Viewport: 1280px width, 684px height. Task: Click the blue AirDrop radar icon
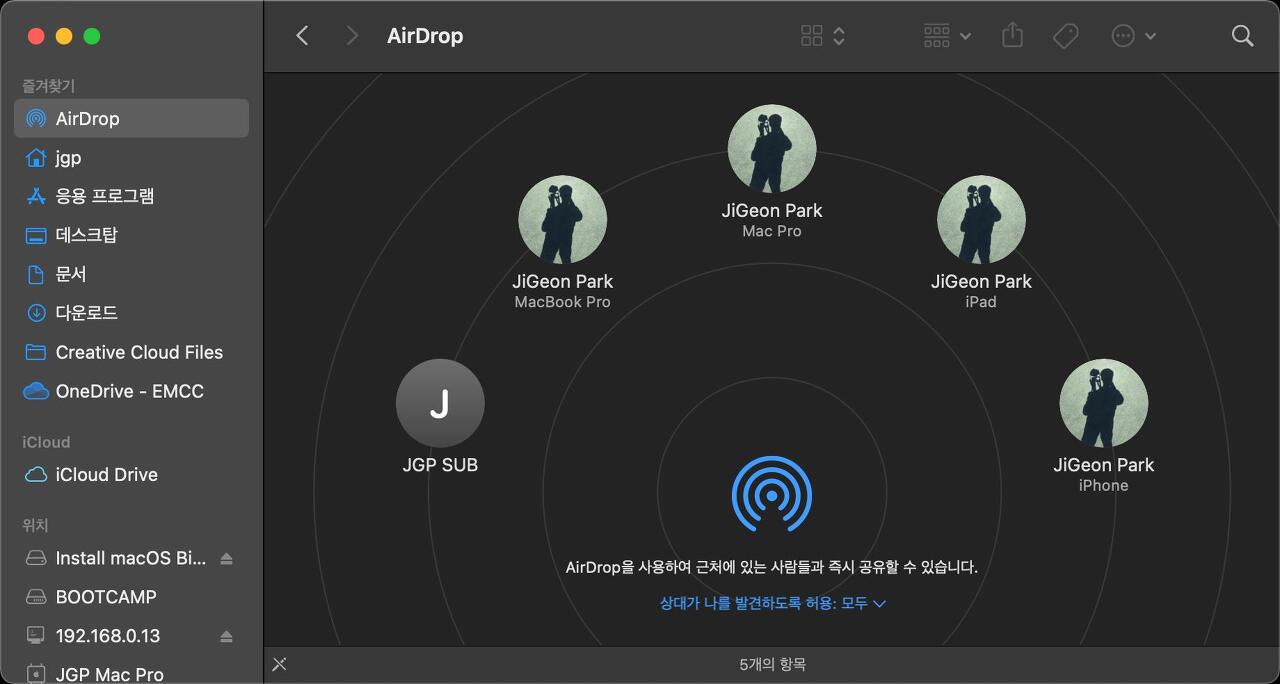click(x=772, y=494)
